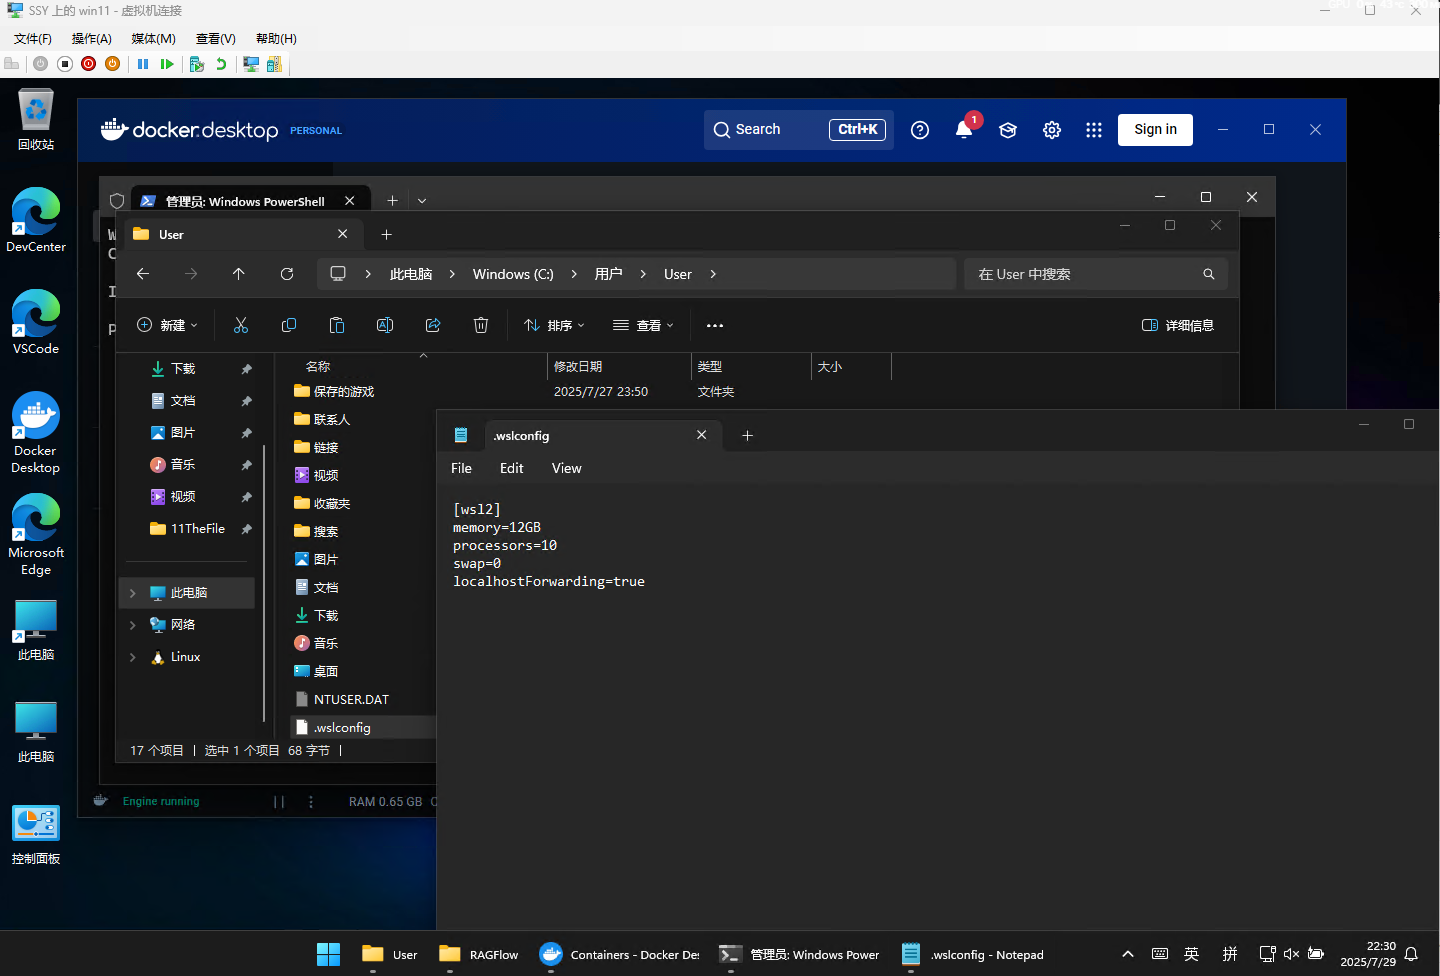Open Docker Desktop help question-mark icon
This screenshot has width=1440, height=976.
click(920, 130)
